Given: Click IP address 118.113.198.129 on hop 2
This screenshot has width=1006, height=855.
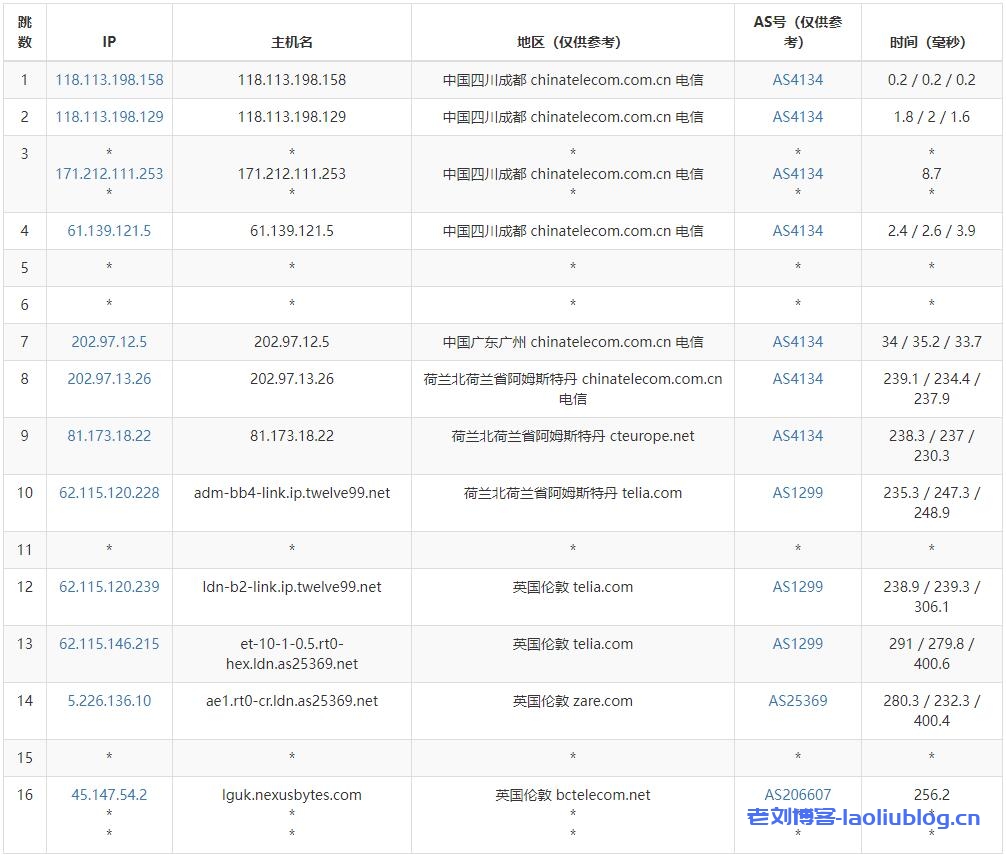Looking at the screenshot, I should click(x=109, y=117).
